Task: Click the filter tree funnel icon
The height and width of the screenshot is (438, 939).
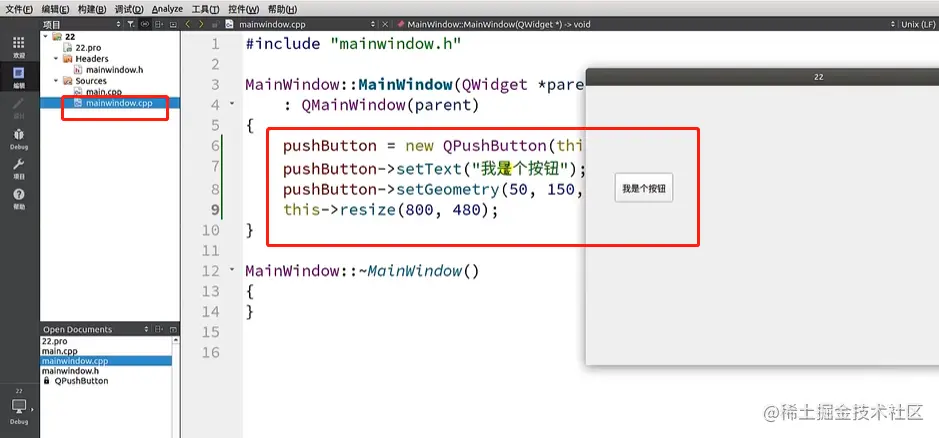Action: (x=131, y=25)
